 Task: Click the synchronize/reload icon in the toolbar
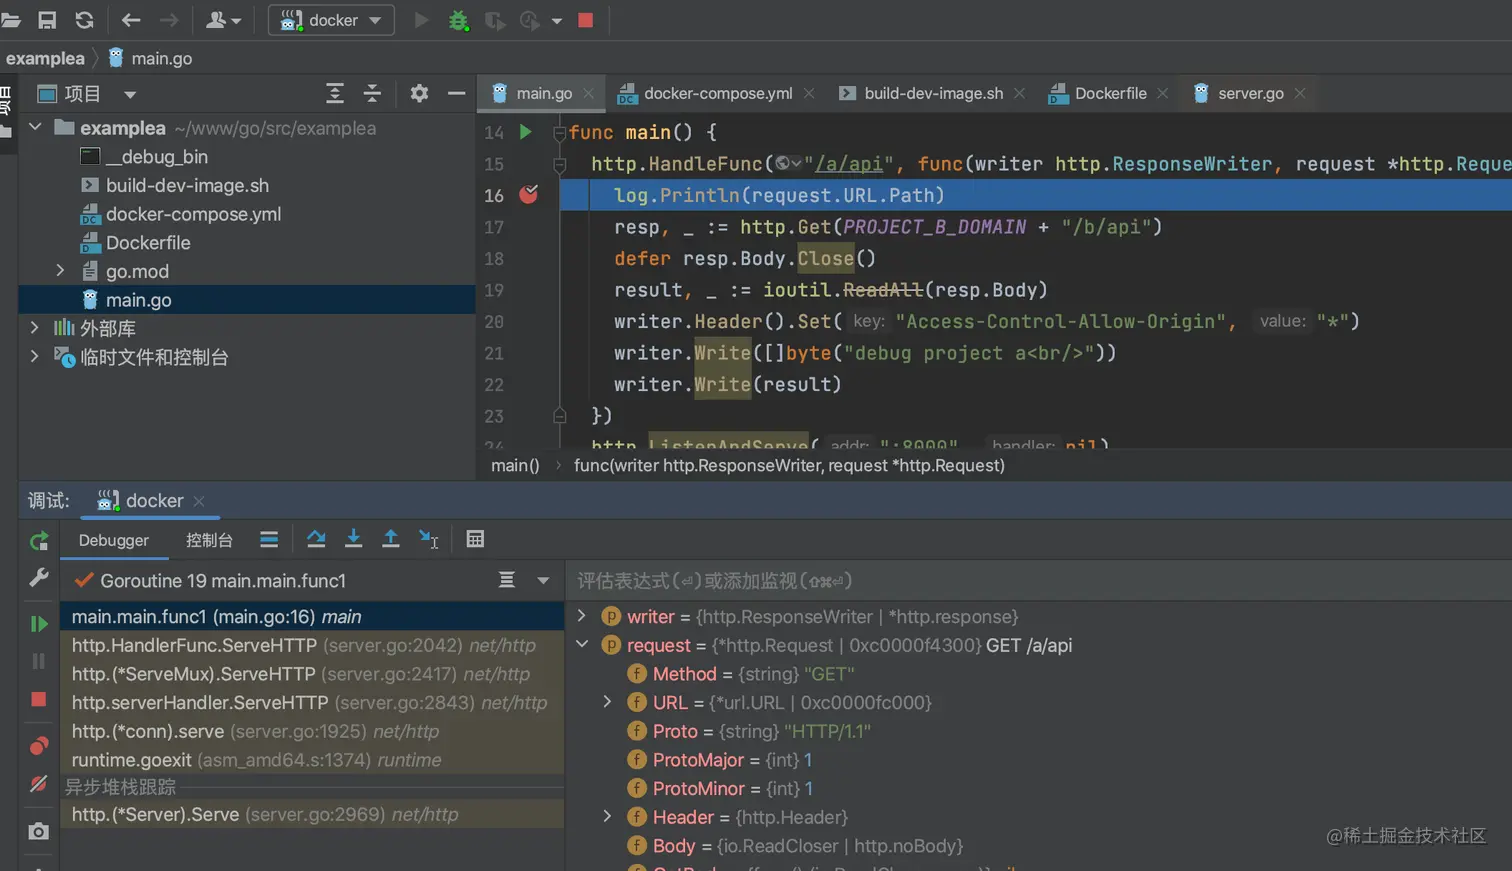(85, 20)
